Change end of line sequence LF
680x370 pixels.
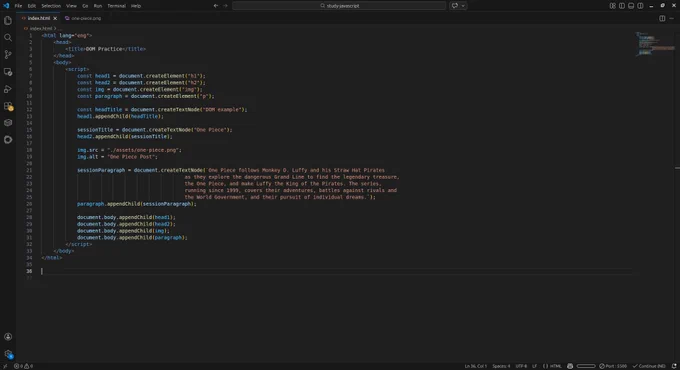(534, 366)
